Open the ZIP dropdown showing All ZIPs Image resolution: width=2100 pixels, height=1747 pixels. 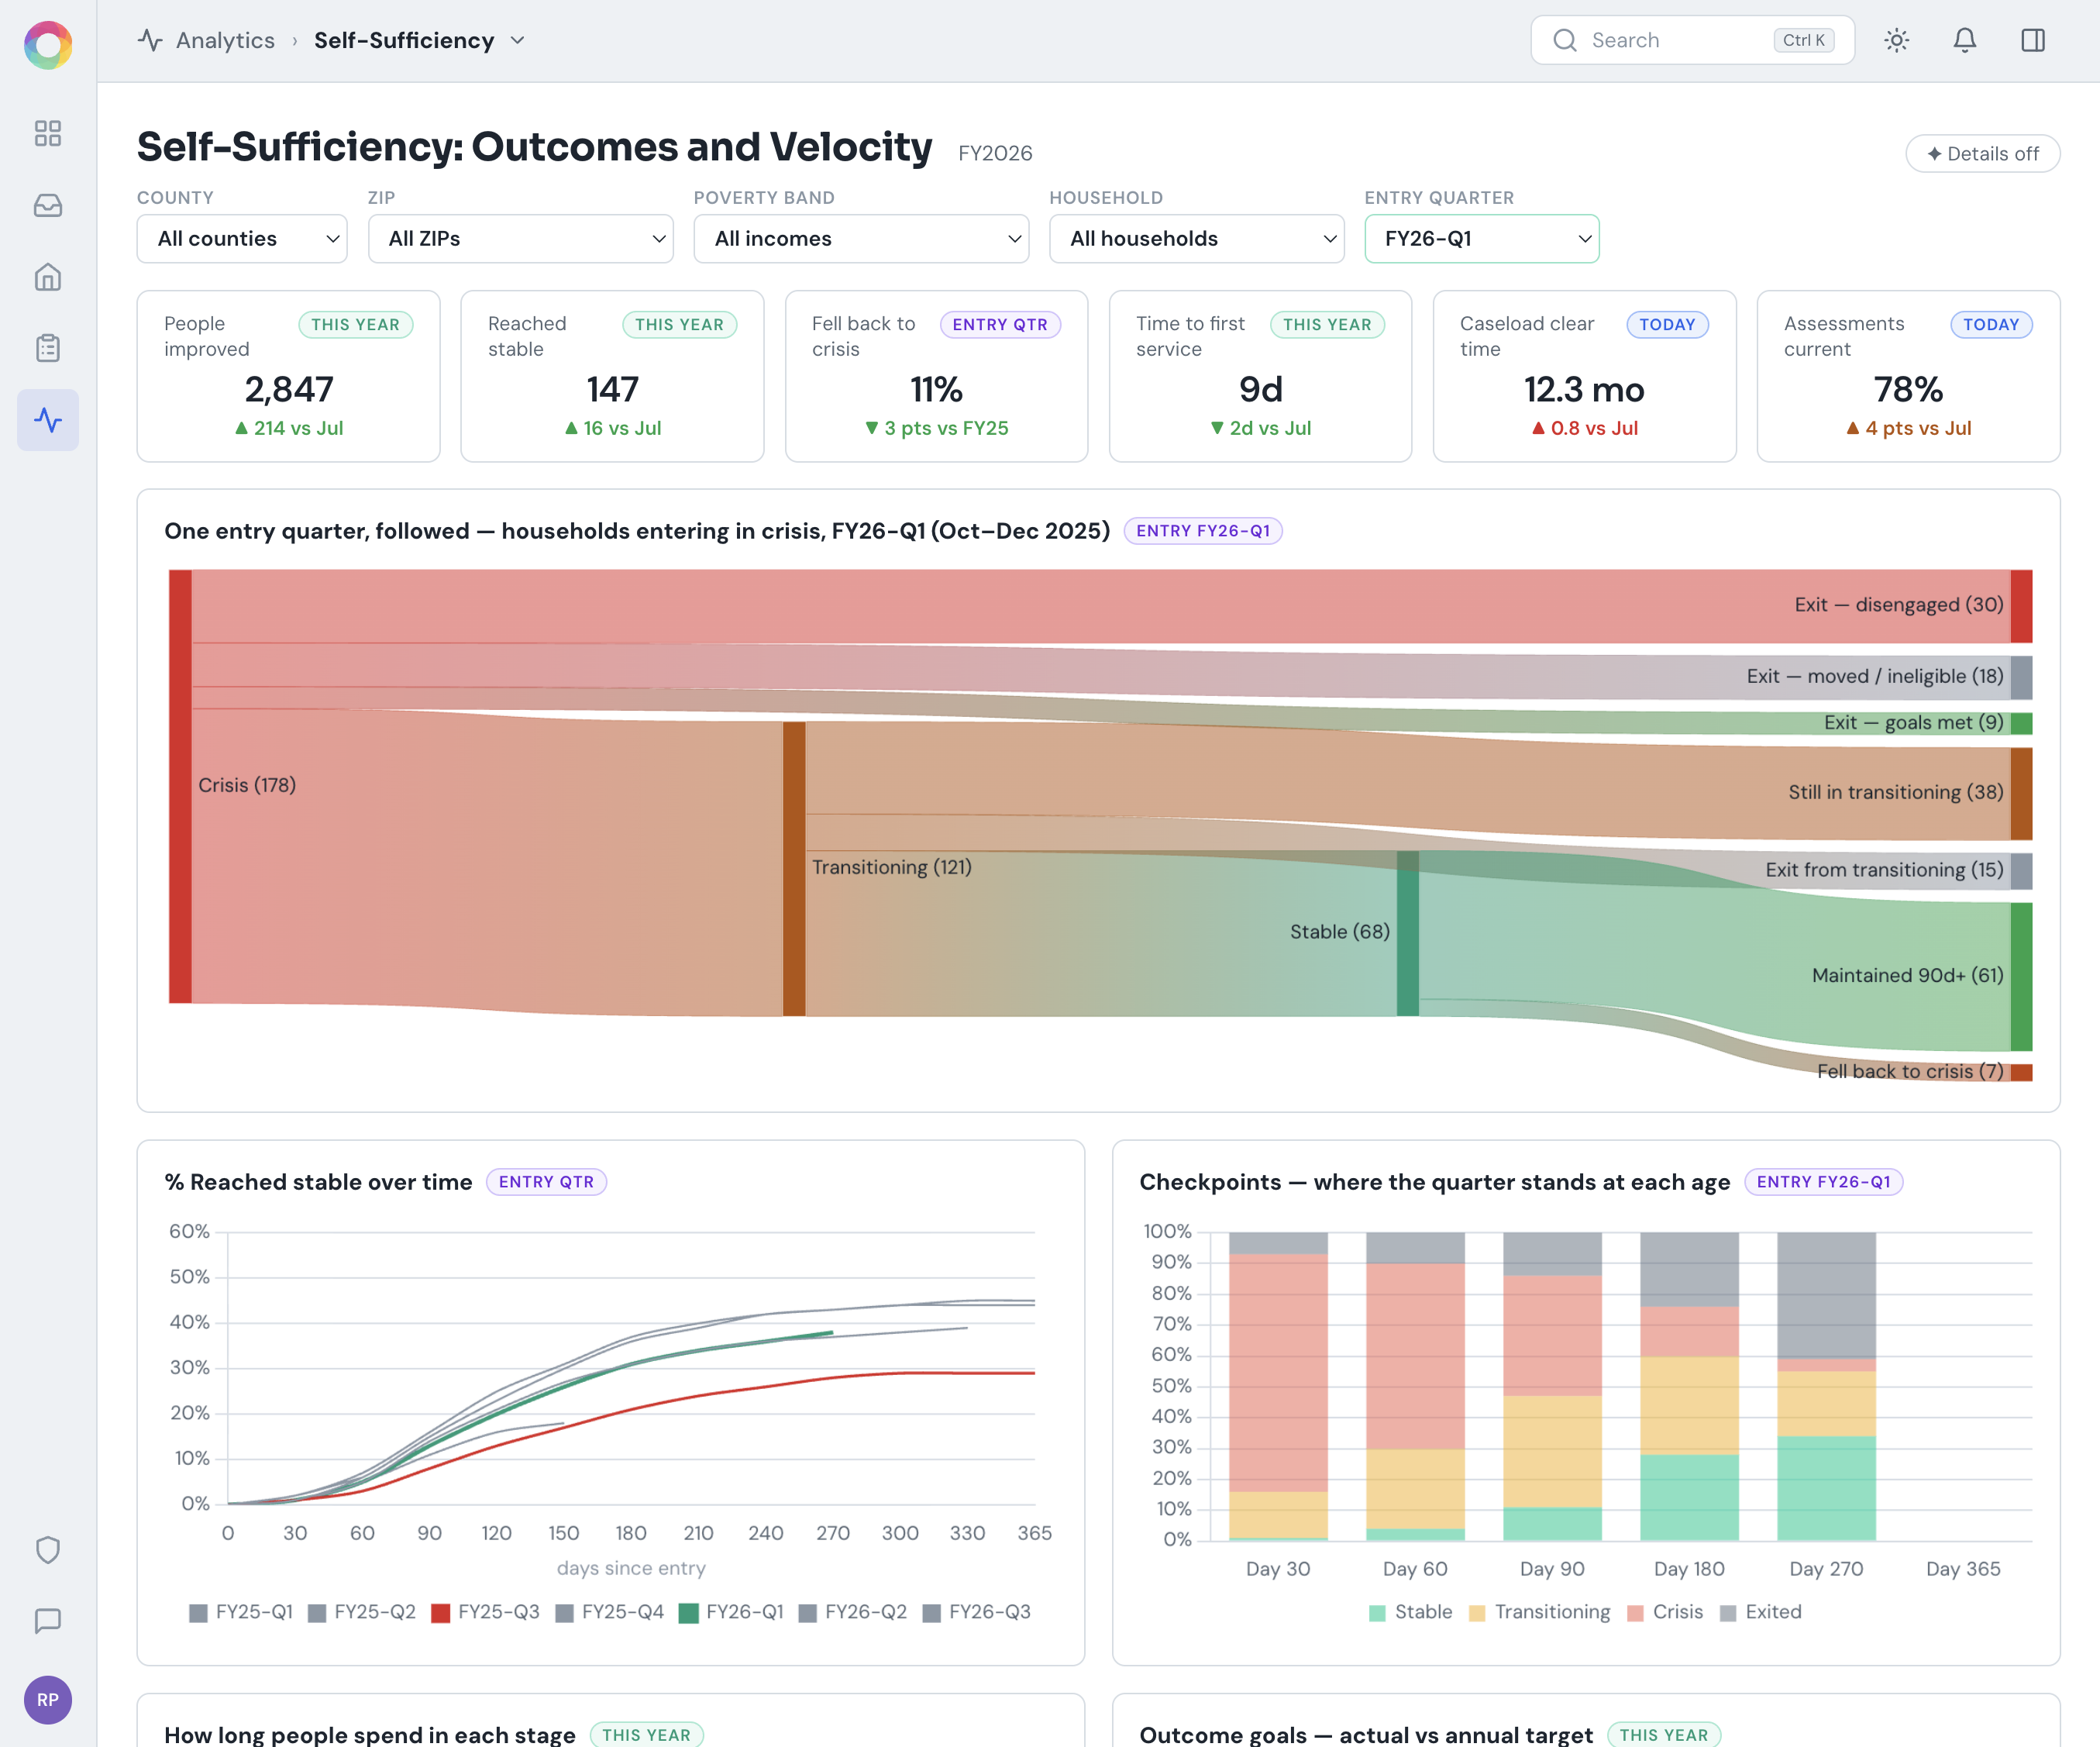[520, 238]
